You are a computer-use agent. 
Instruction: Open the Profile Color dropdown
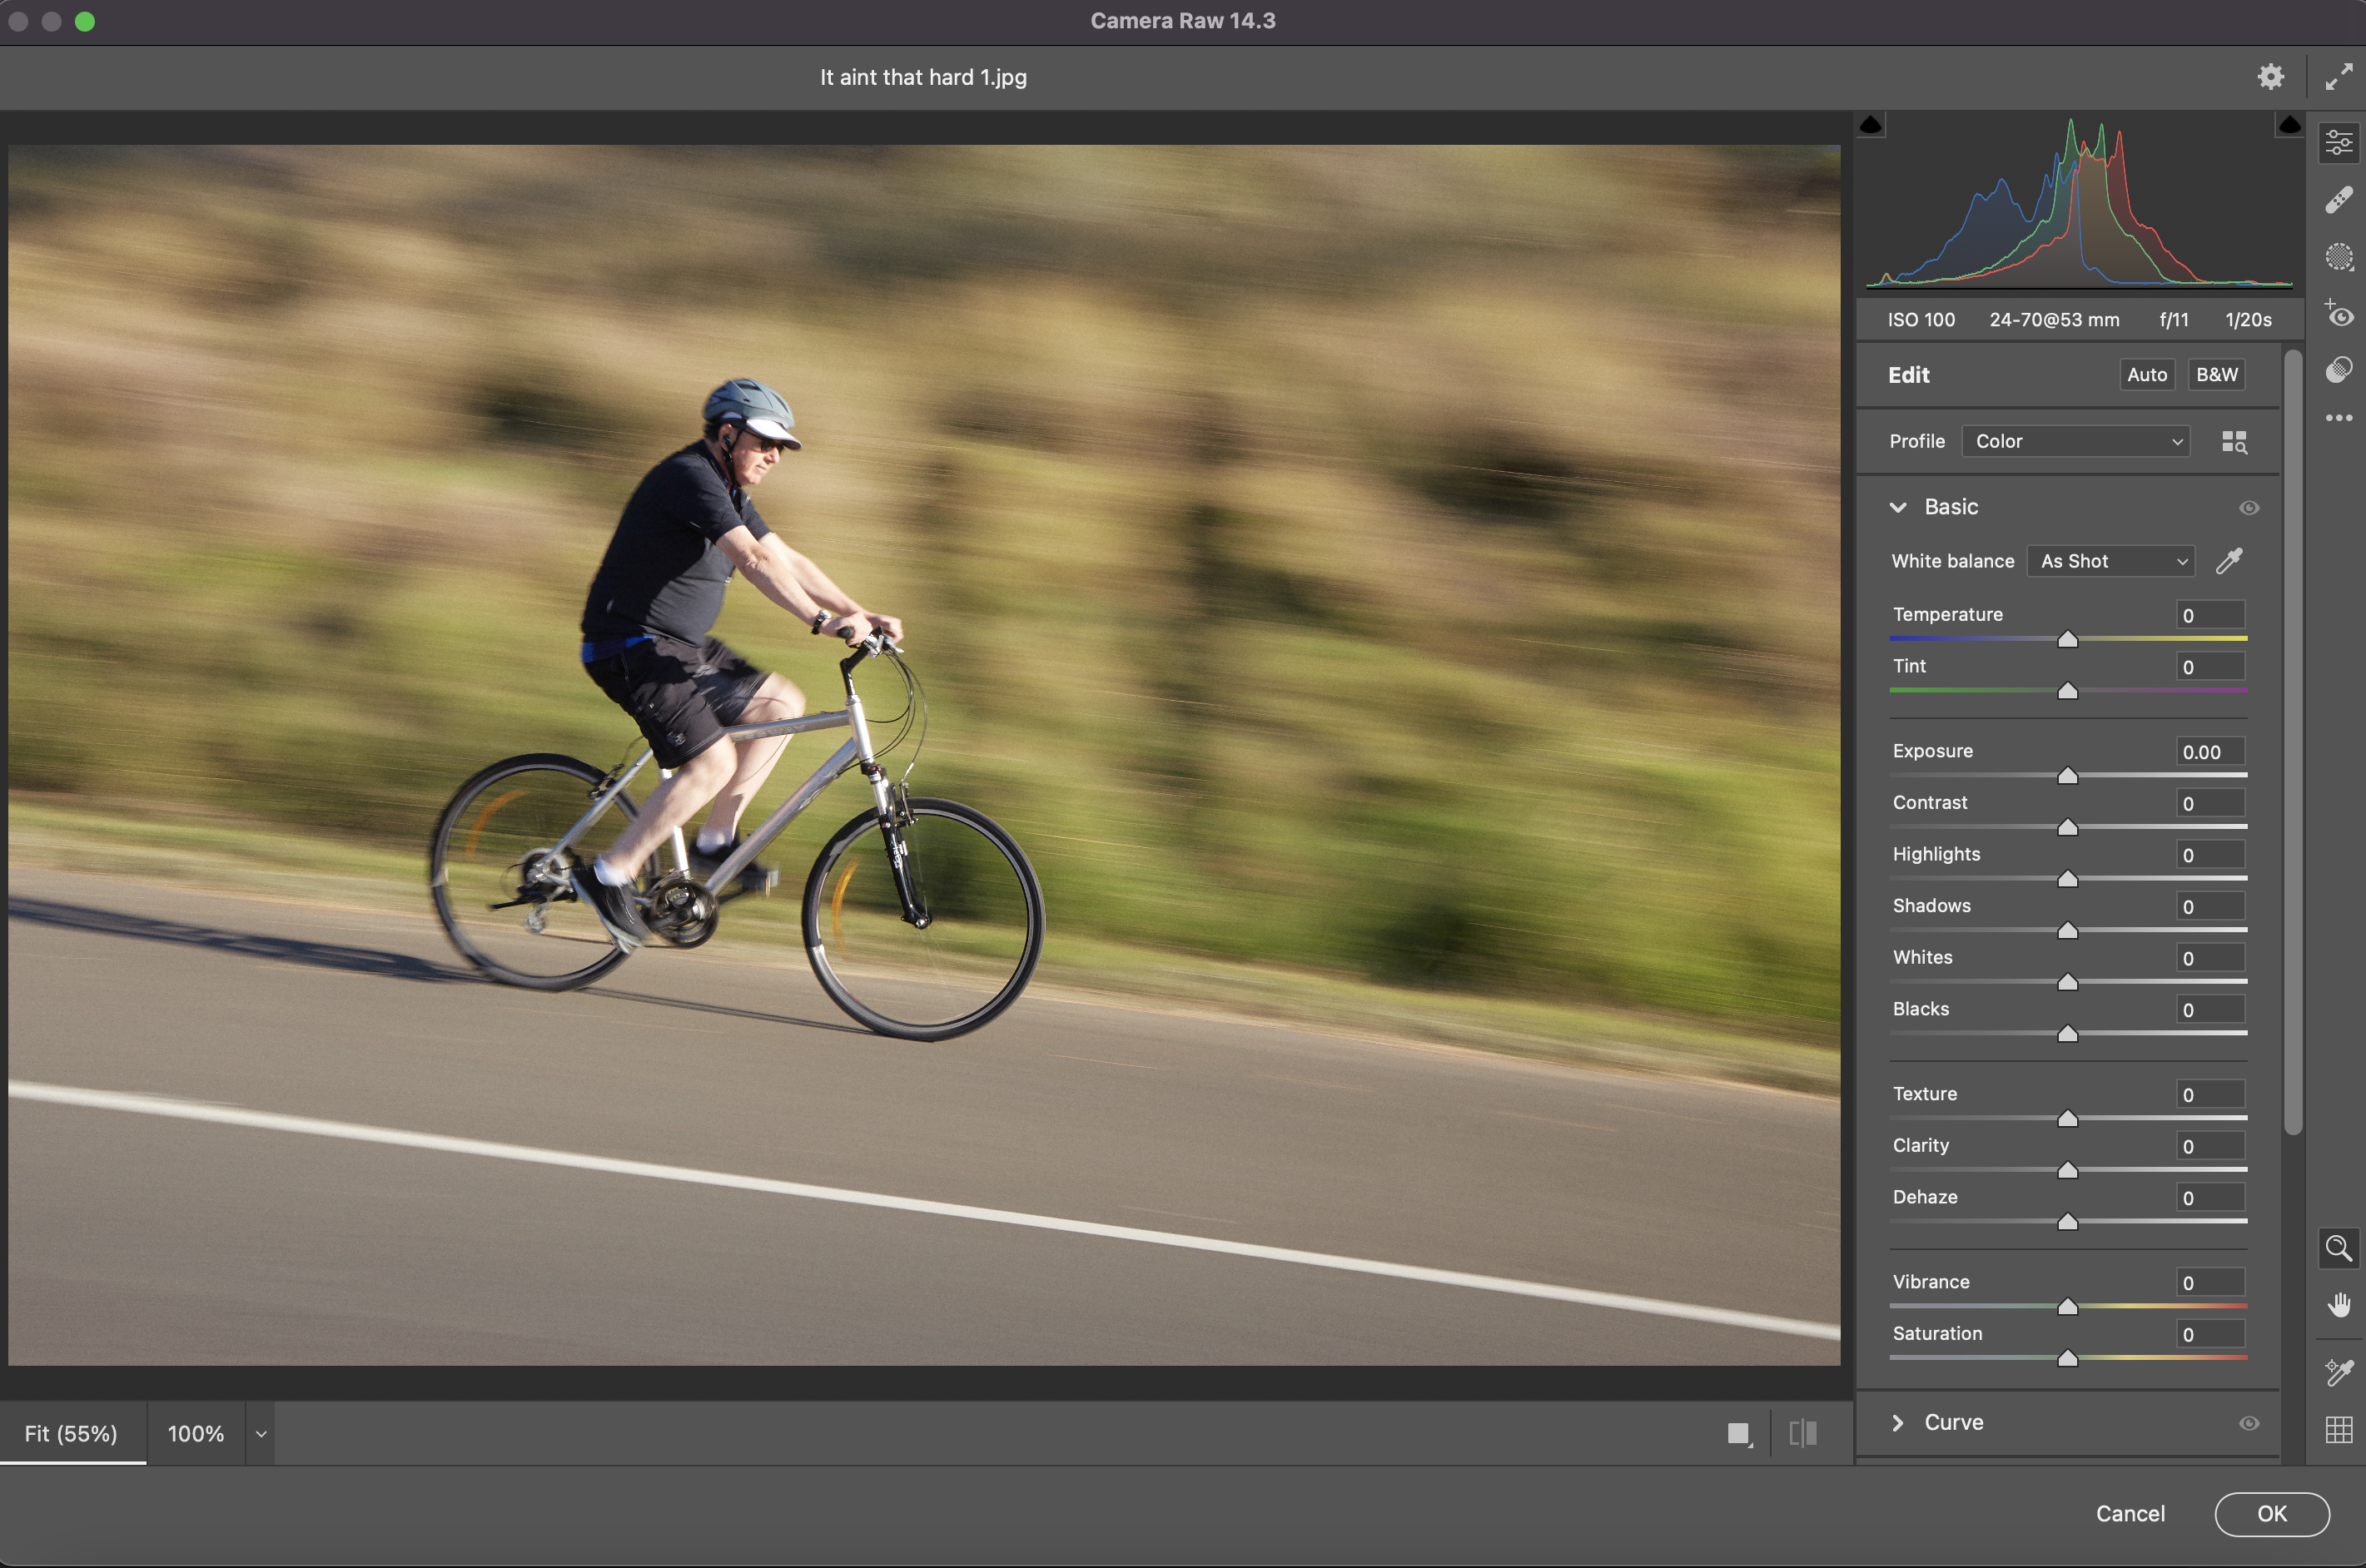(2076, 442)
